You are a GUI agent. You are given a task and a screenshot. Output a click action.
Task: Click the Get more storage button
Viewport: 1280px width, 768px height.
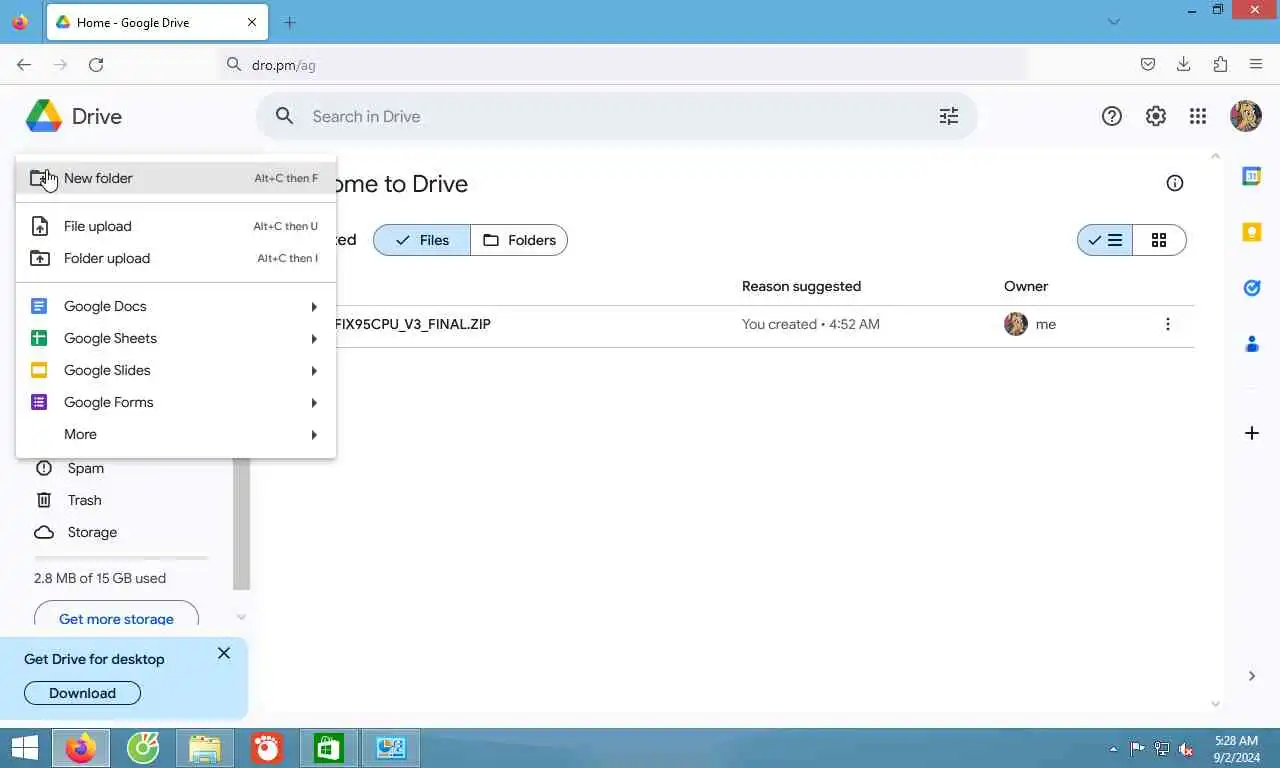(x=116, y=616)
